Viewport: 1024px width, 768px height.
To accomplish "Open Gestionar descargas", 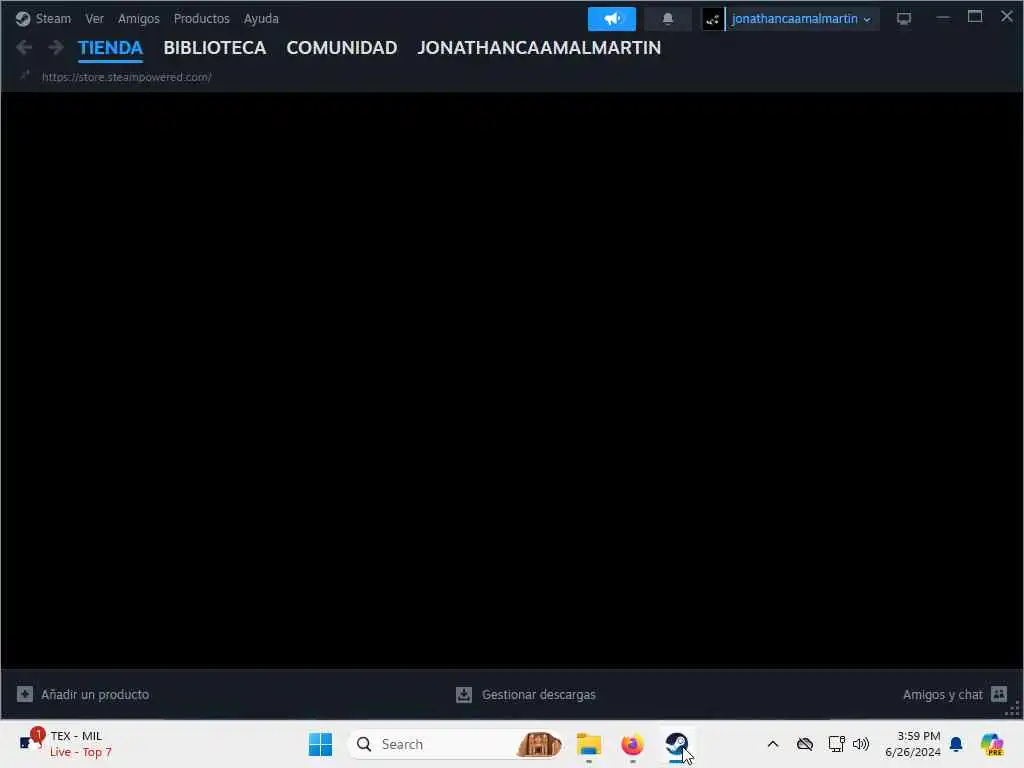I will click(x=526, y=694).
